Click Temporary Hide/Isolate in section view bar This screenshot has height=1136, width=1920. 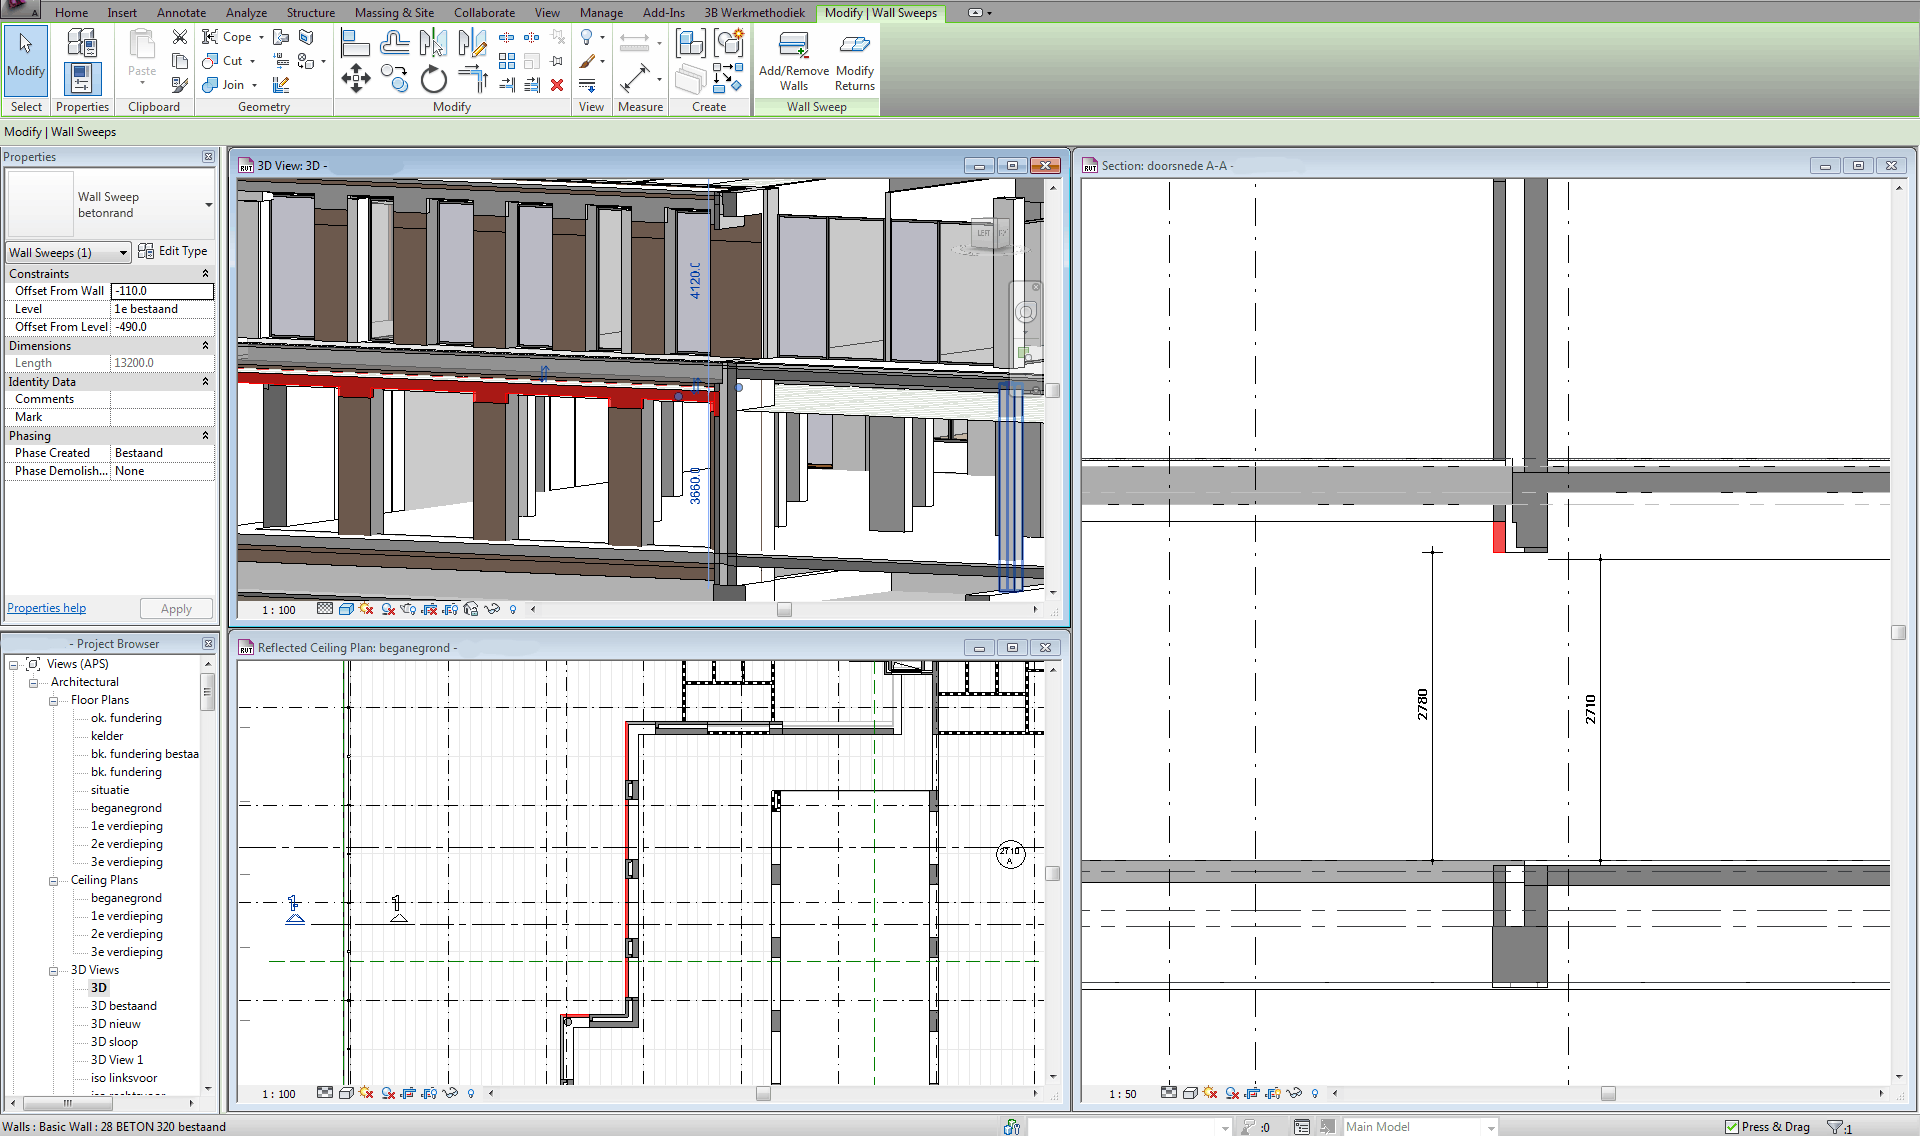(x=1294, y=1093)
